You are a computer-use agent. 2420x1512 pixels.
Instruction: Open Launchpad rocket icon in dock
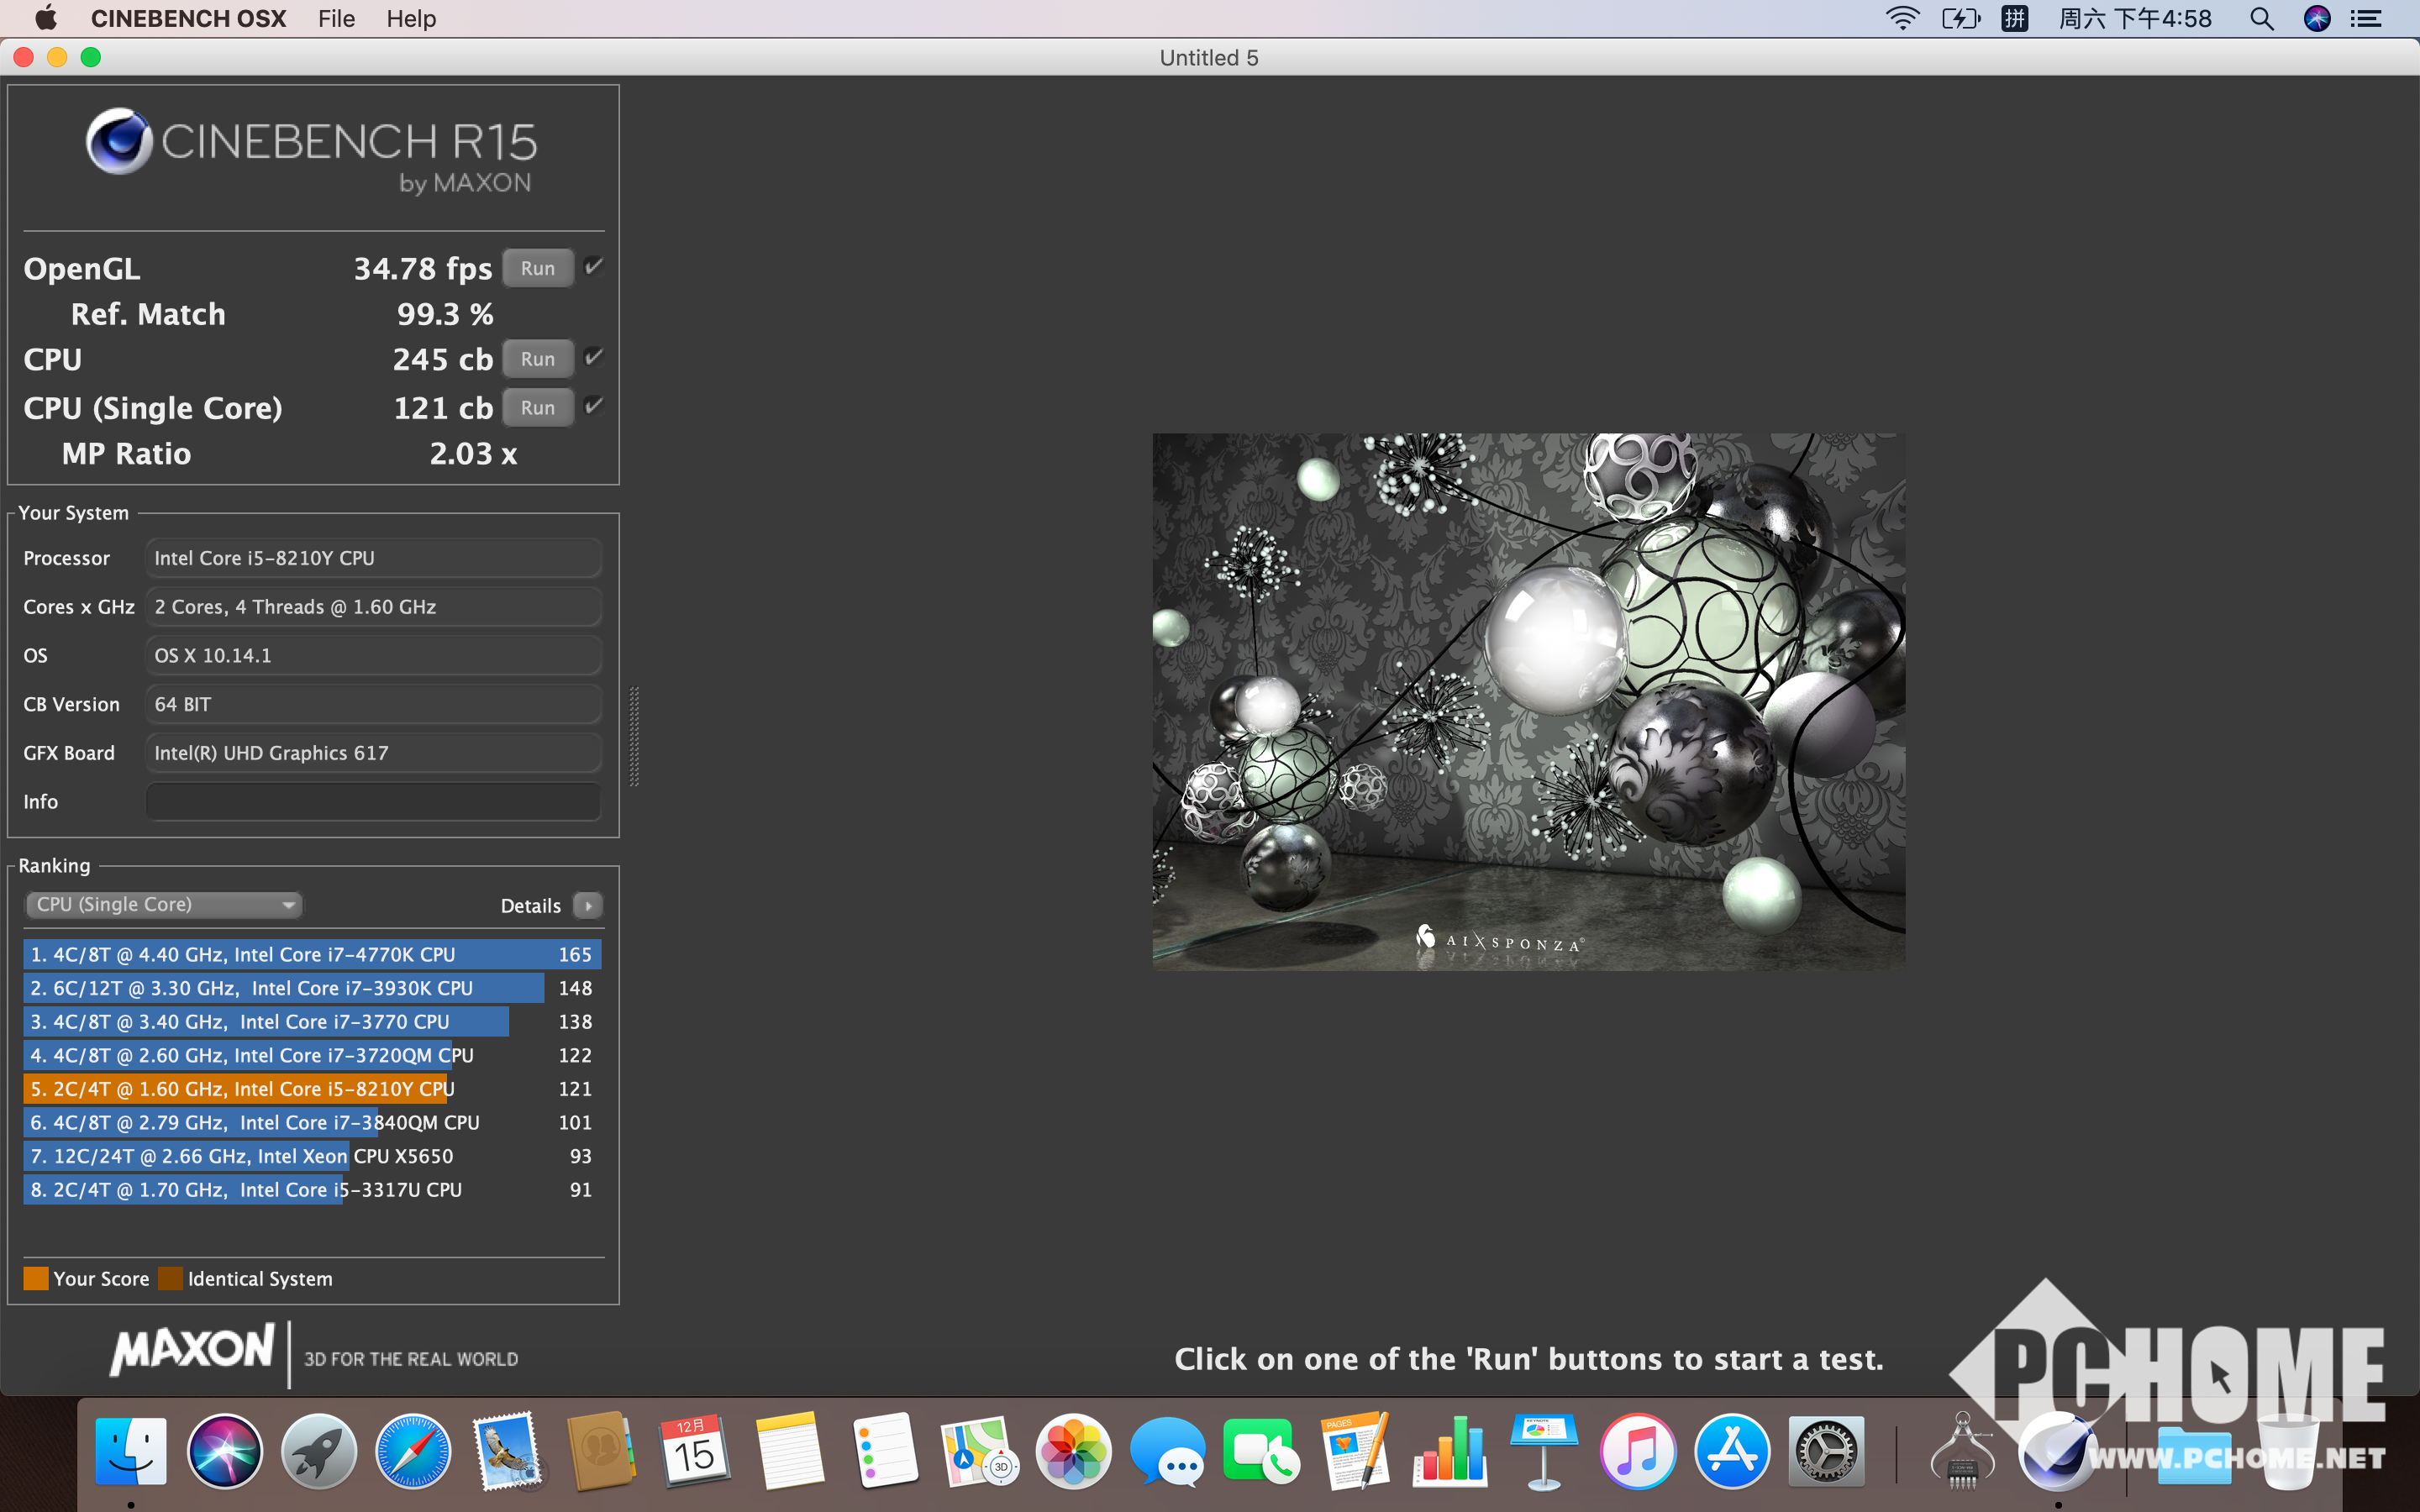[x=319, y=1451]
